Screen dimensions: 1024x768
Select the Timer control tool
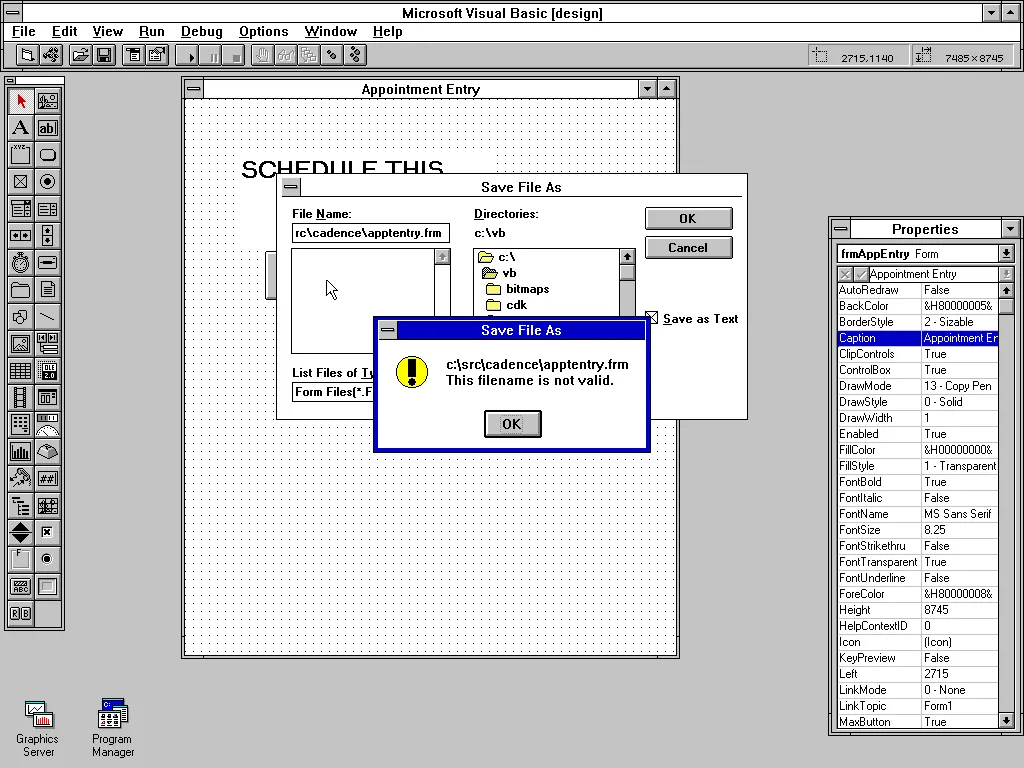[x=20, y=262]
